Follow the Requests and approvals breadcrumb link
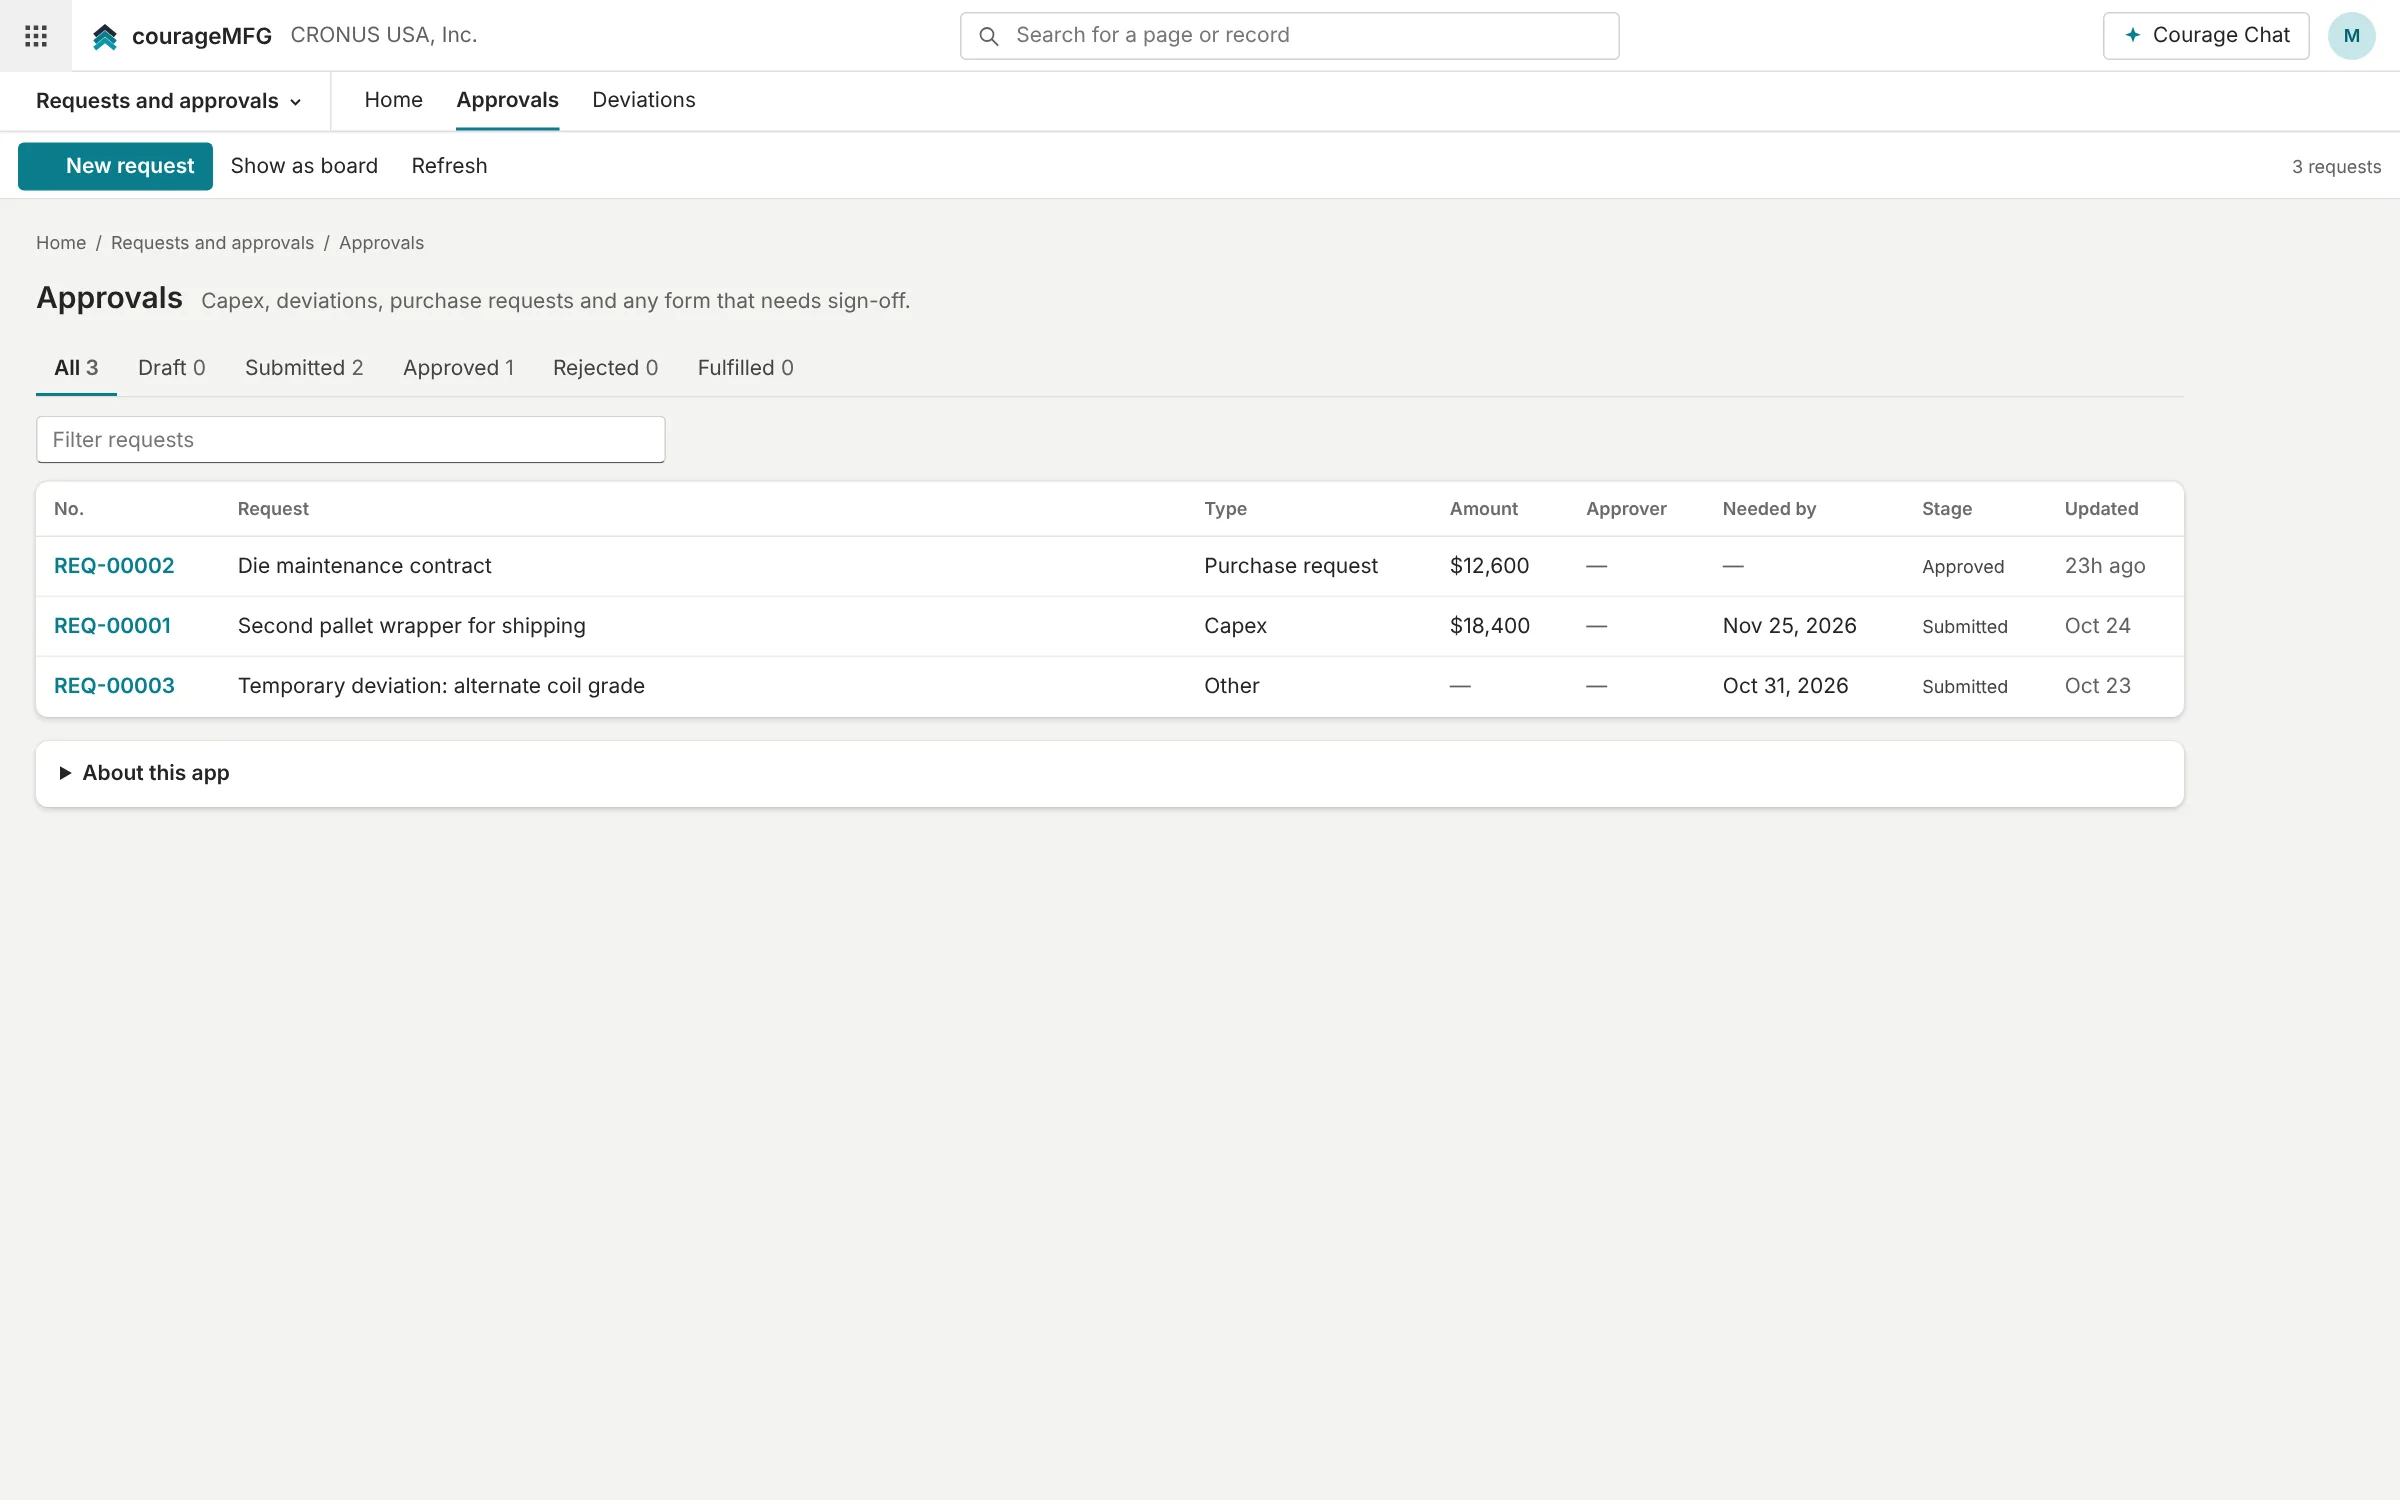 [212, 243]
